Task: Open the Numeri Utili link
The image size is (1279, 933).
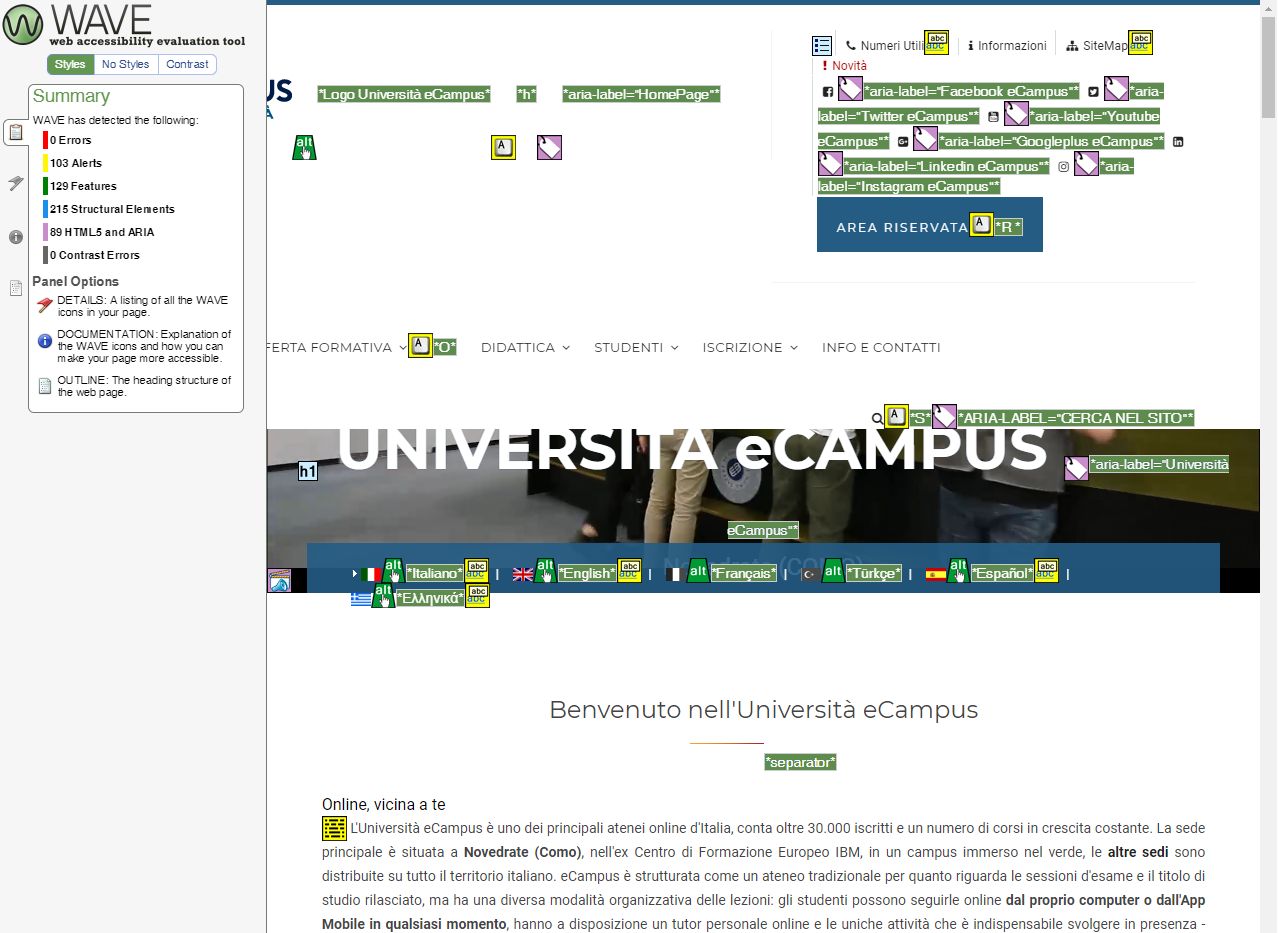Action: tap(886, 46)
